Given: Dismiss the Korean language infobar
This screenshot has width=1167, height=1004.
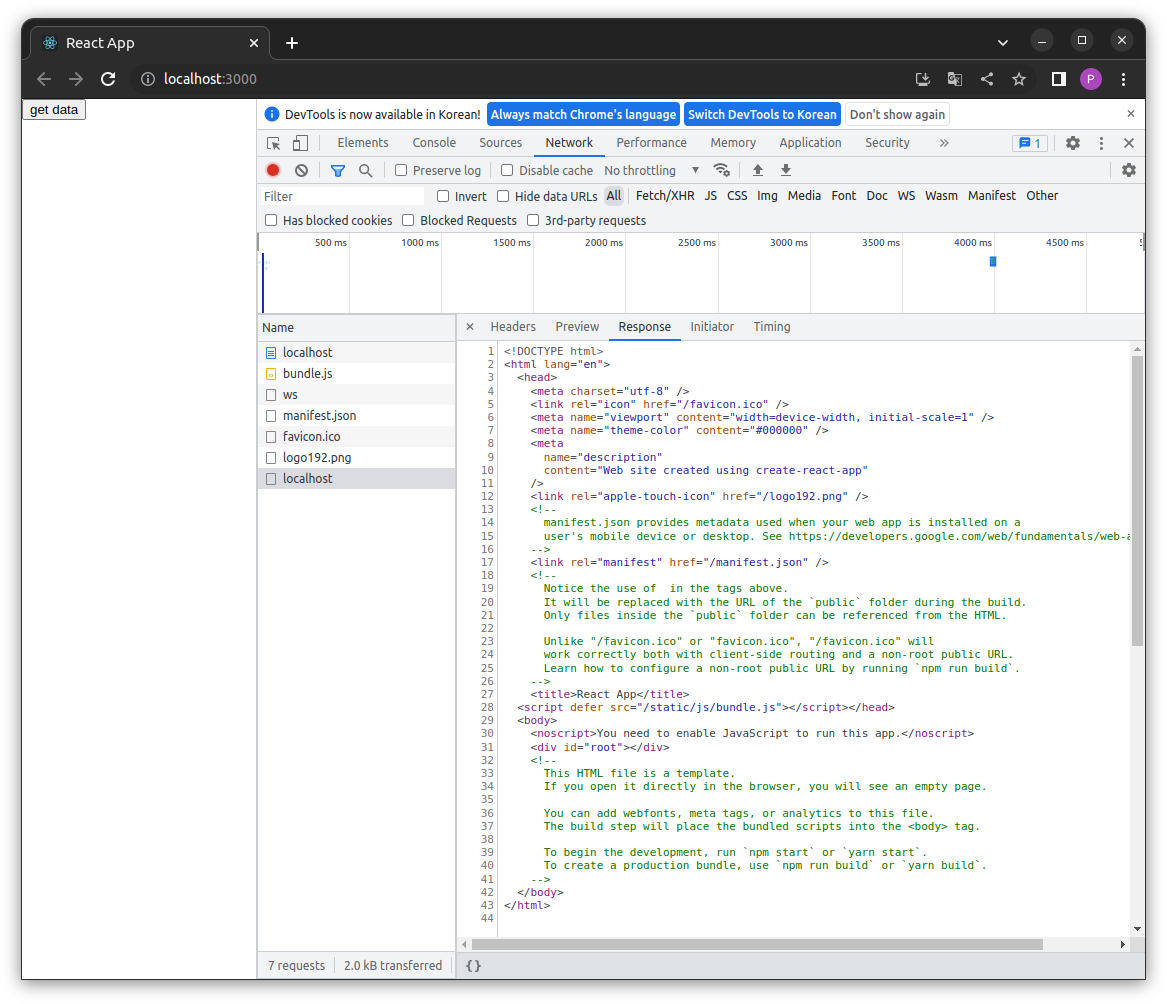Looking at the screenshot, I should click(1131, 114).
